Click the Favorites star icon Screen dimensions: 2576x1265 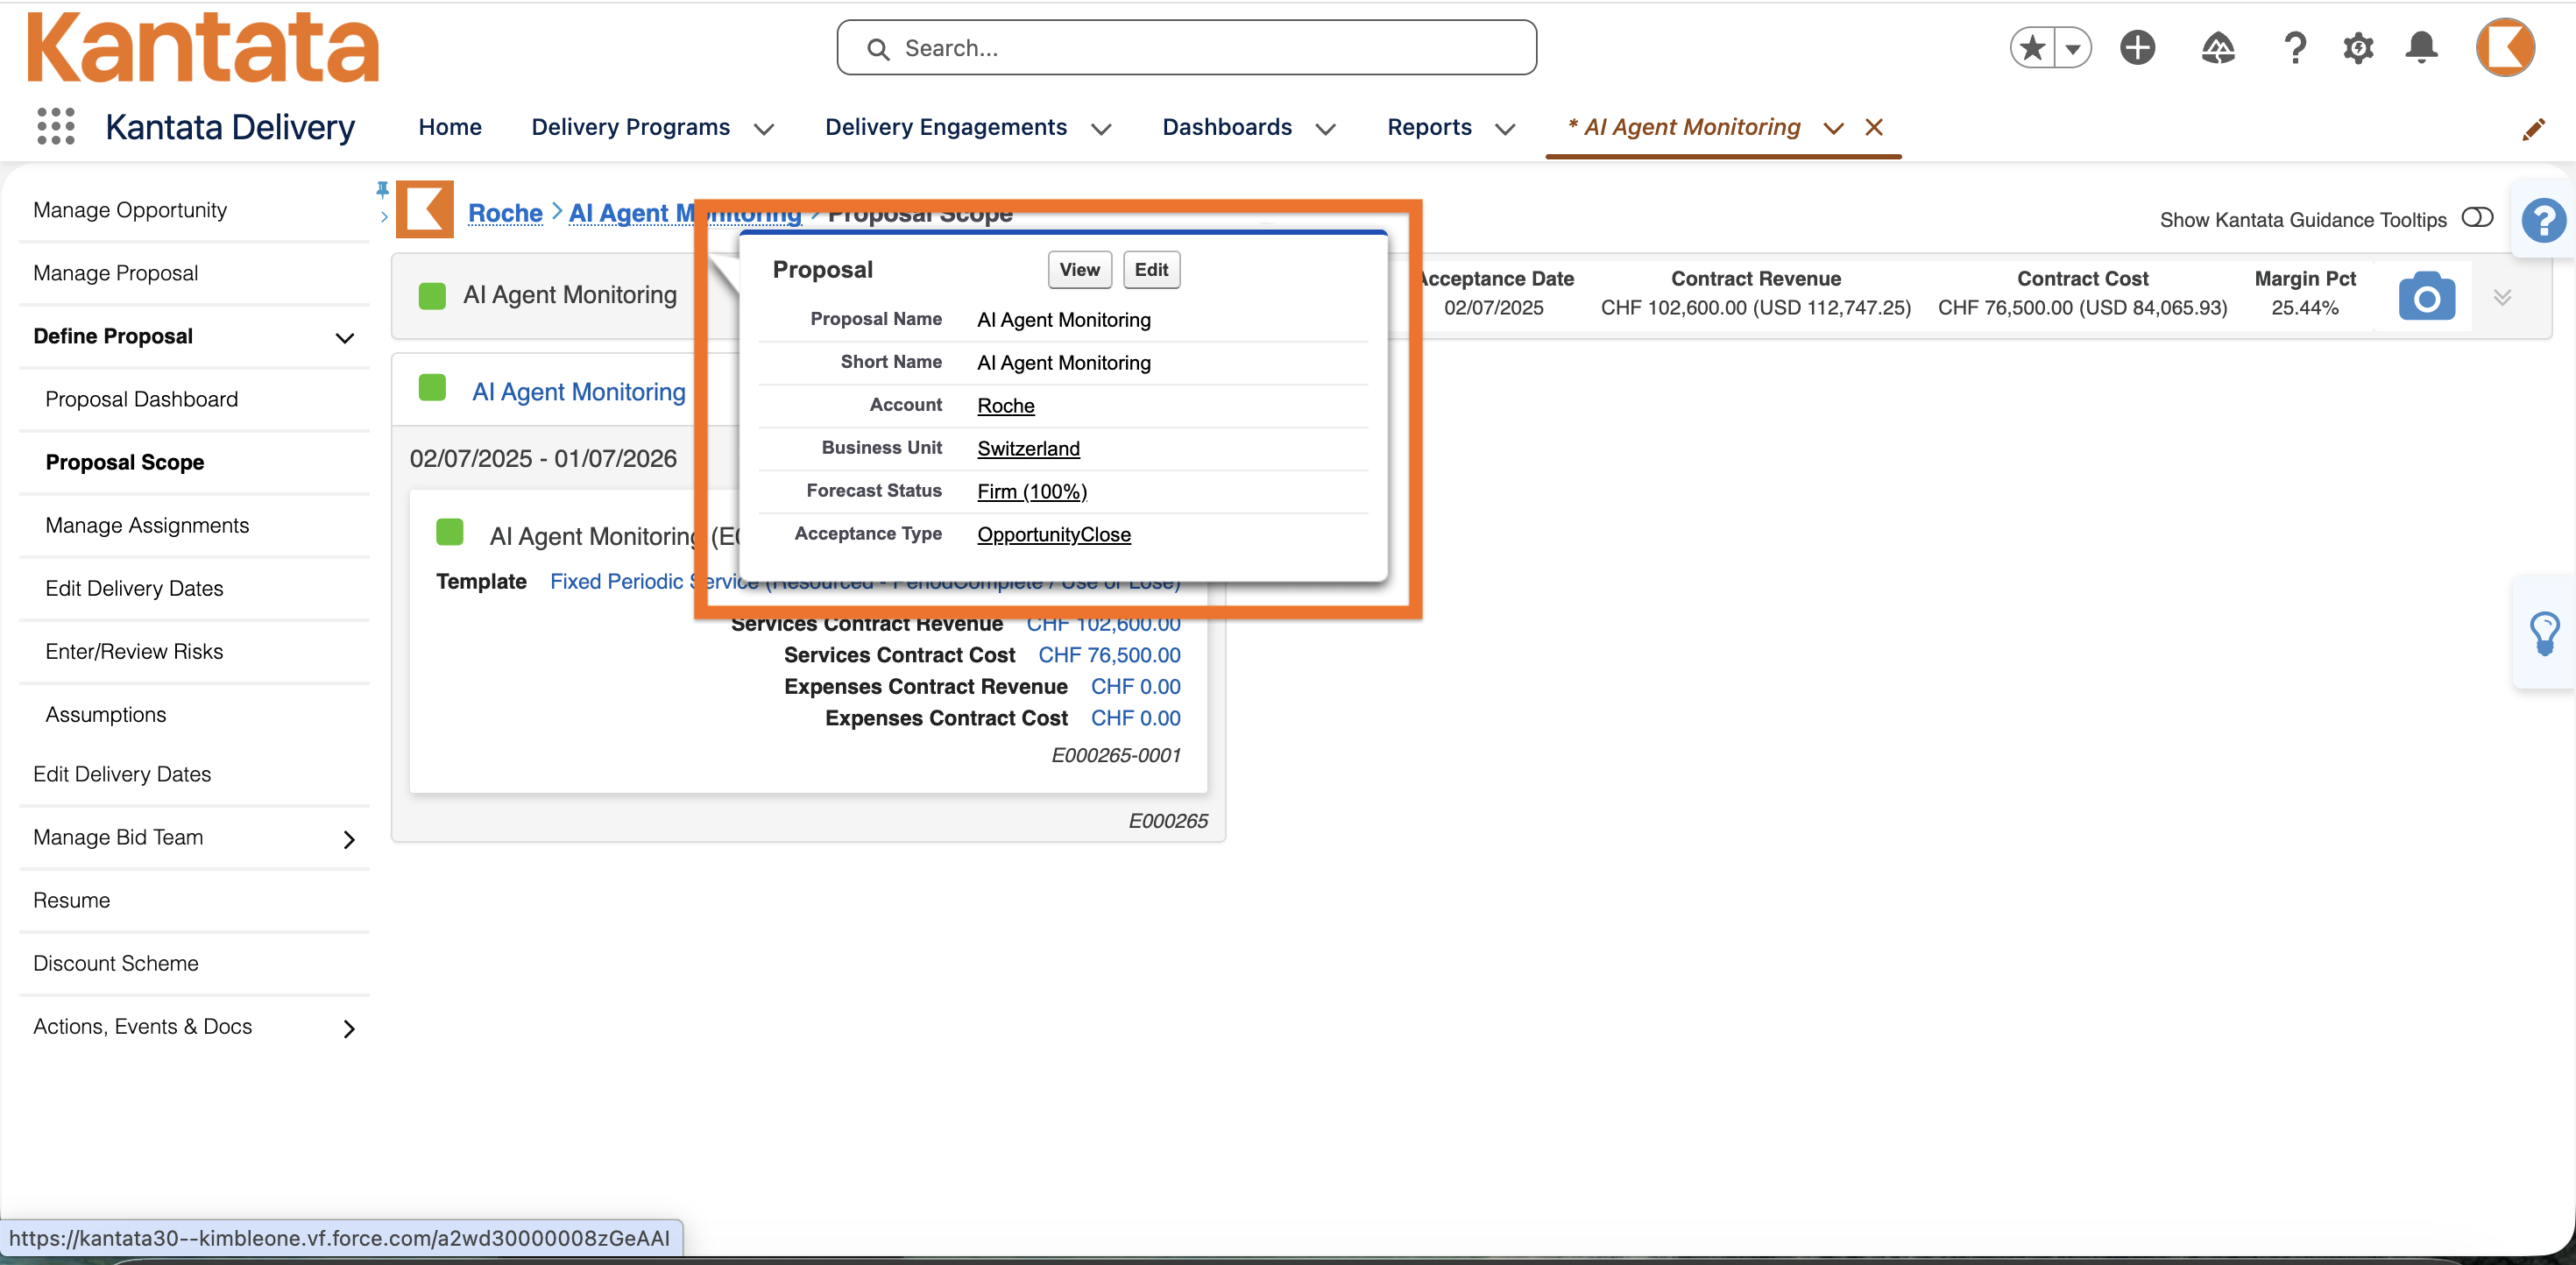[x=2033, y=48]
